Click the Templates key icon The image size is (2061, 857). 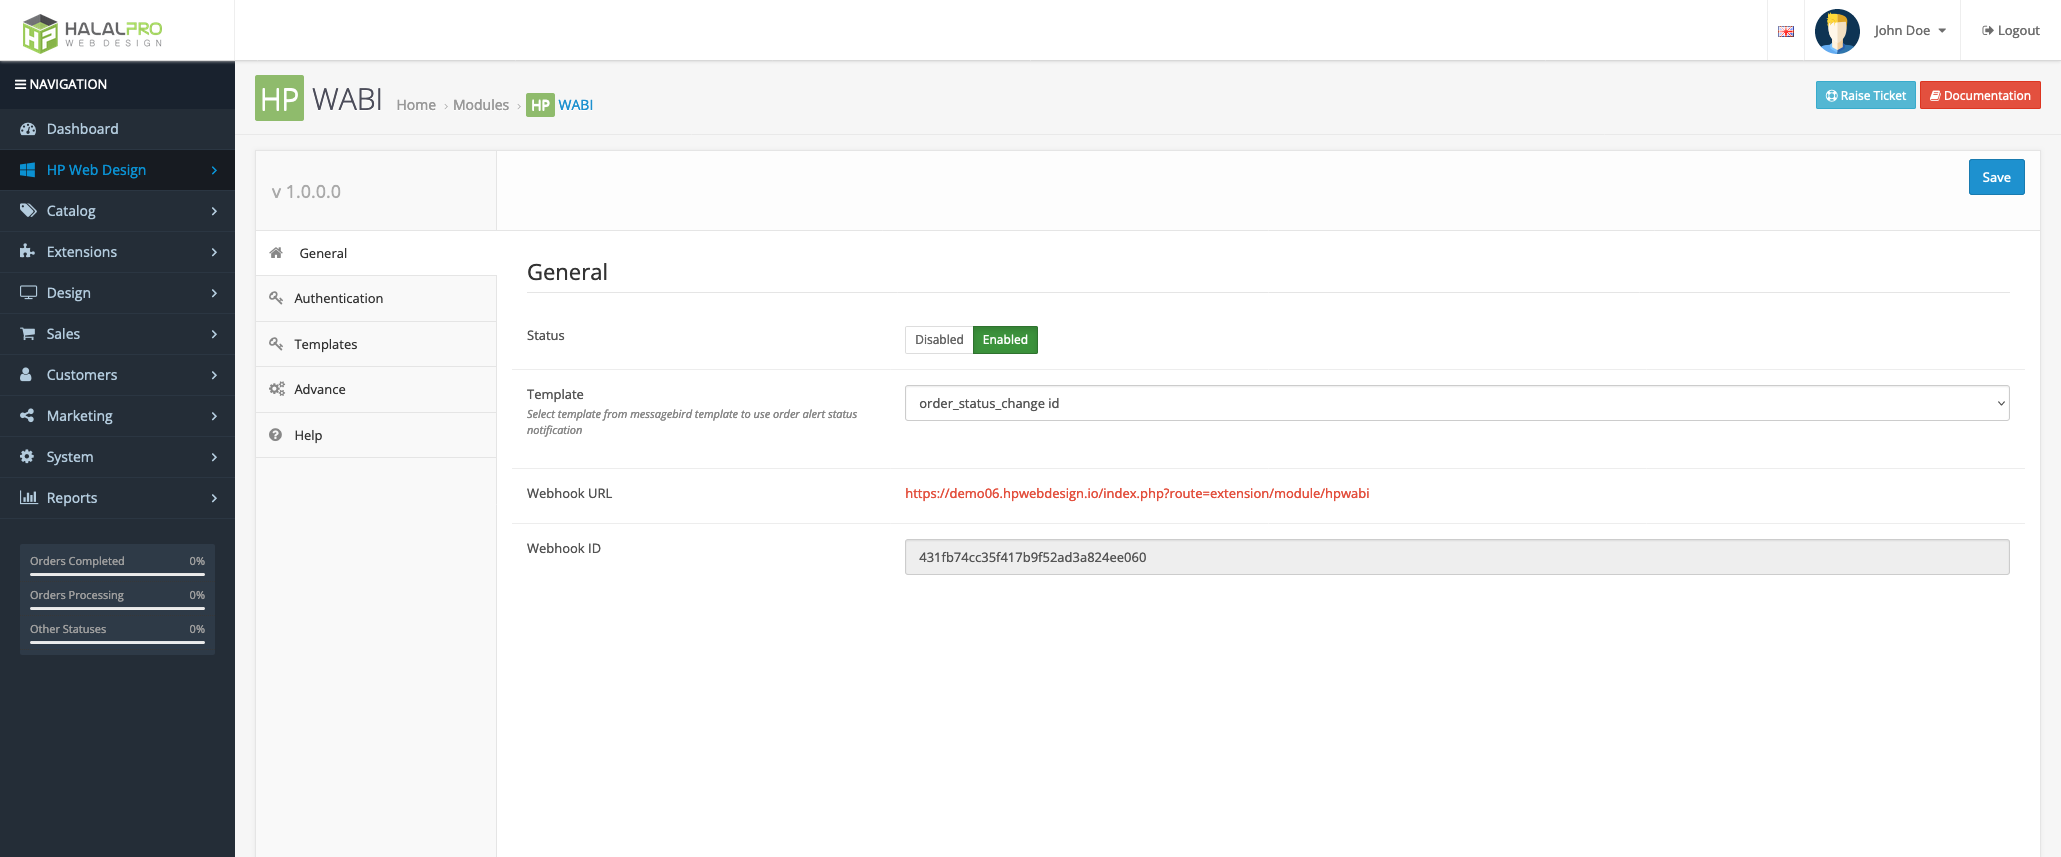[276, 344]
